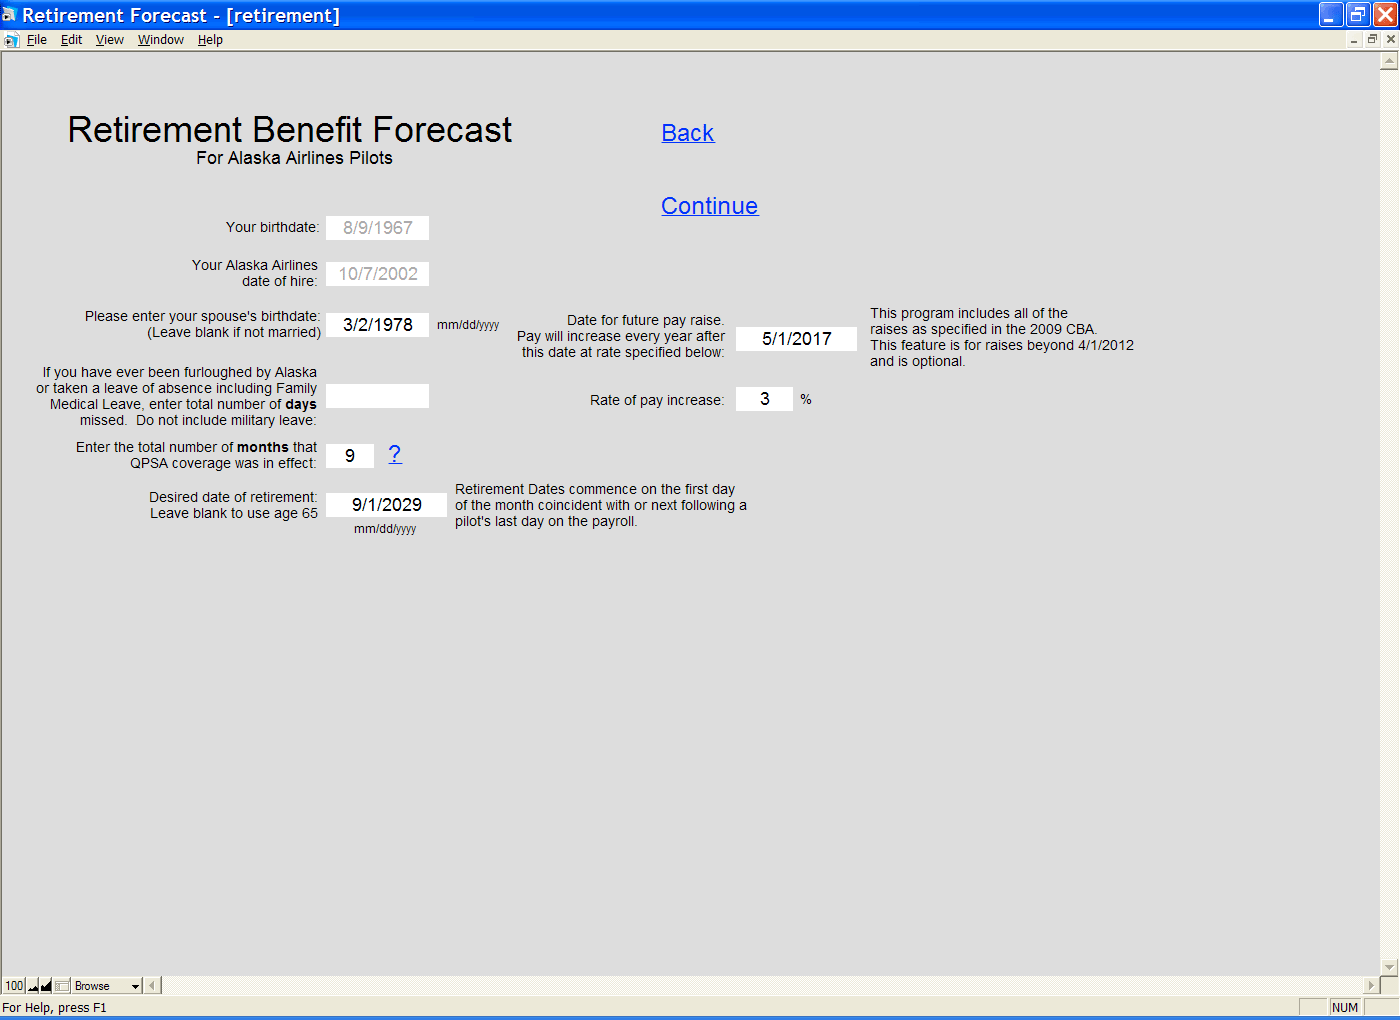Restore the inner retirement document window
Viewport: 1400px width, 1020px height.
coord(1372,40)
